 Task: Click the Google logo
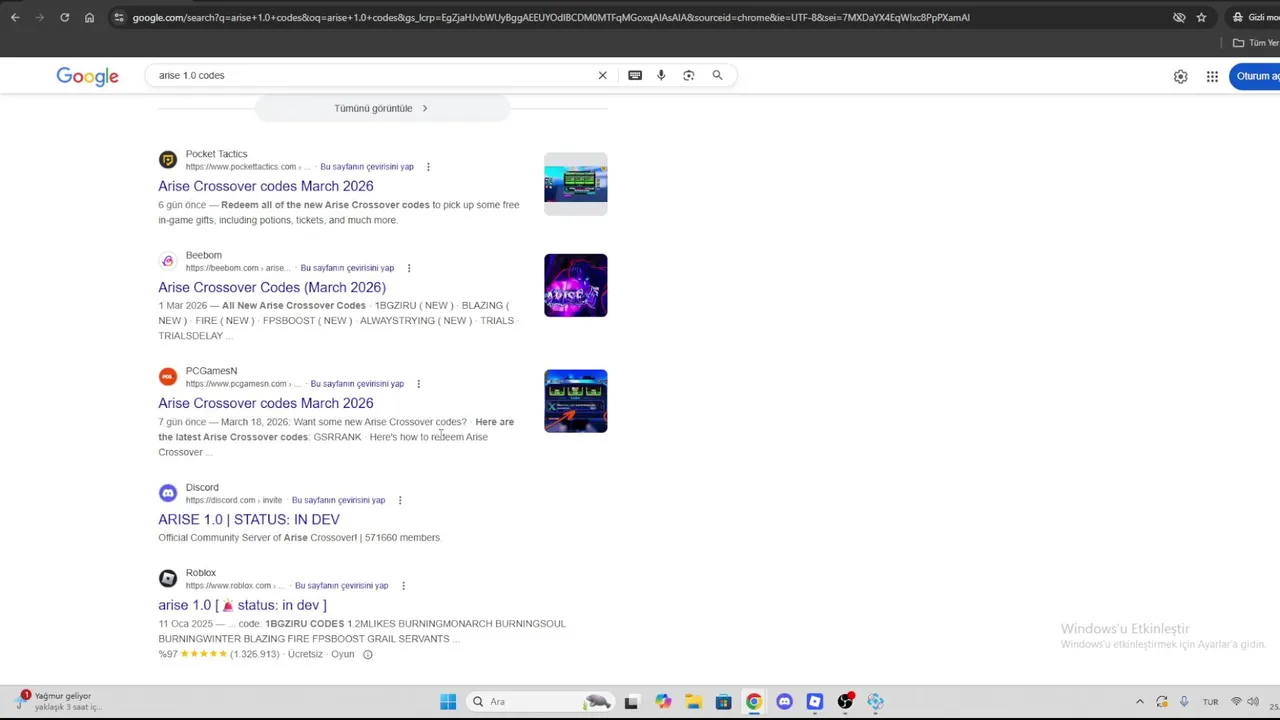pos(87,77)
